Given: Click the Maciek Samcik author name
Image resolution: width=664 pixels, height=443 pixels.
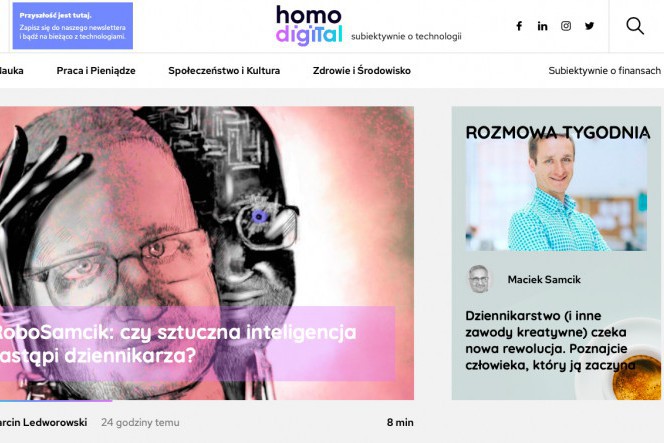Looking at the screenshot, I should 544,280.
